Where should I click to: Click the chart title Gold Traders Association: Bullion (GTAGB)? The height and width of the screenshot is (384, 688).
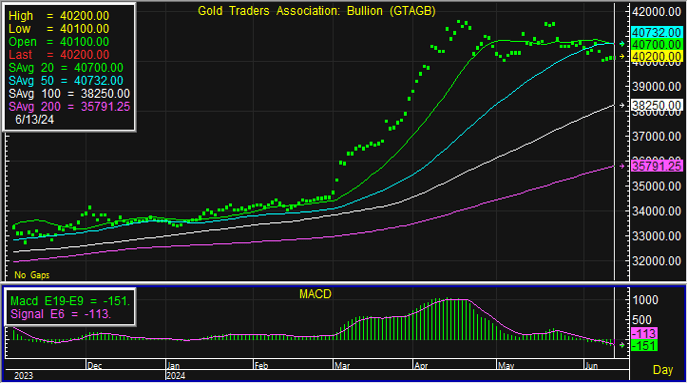[316, 11]
